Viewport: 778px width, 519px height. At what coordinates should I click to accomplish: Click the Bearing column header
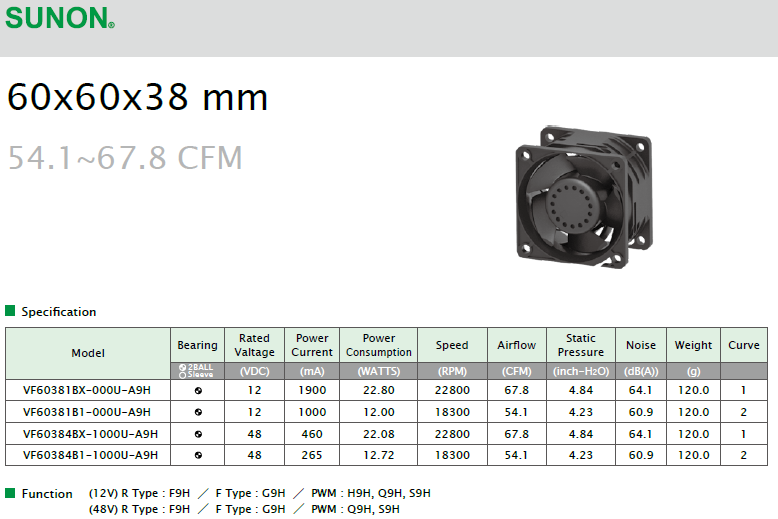pyautogui.click(x=197, y=345)
